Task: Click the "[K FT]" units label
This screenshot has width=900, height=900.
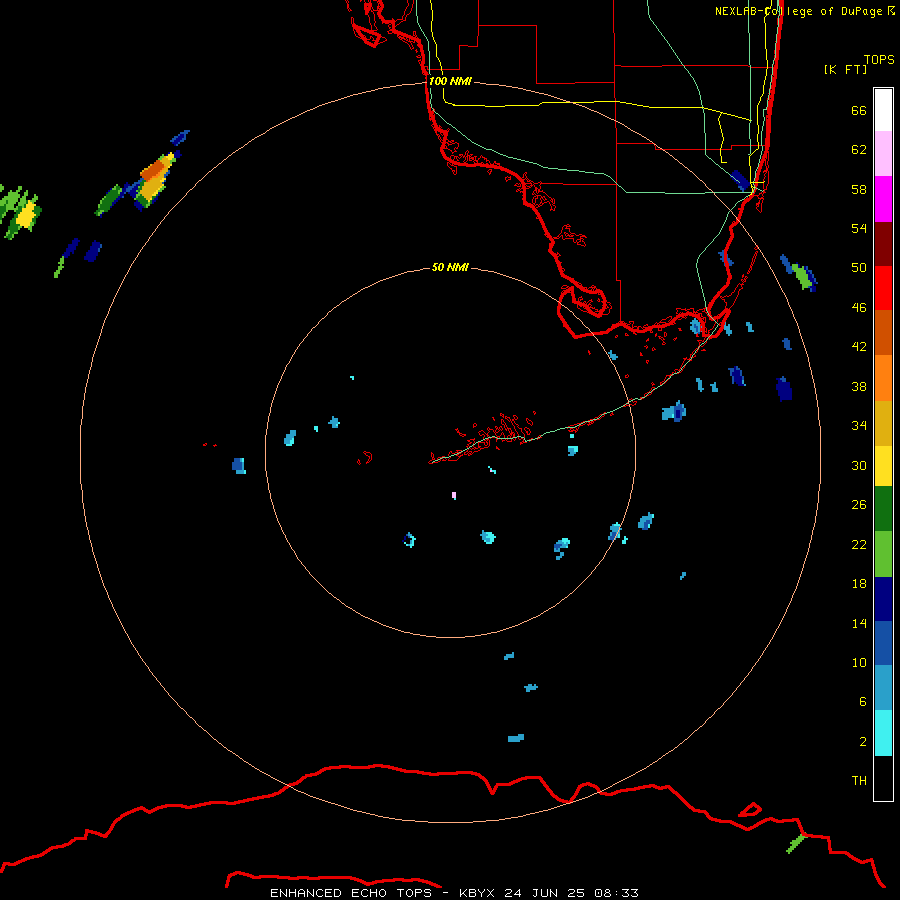Action: pos(845,69)
